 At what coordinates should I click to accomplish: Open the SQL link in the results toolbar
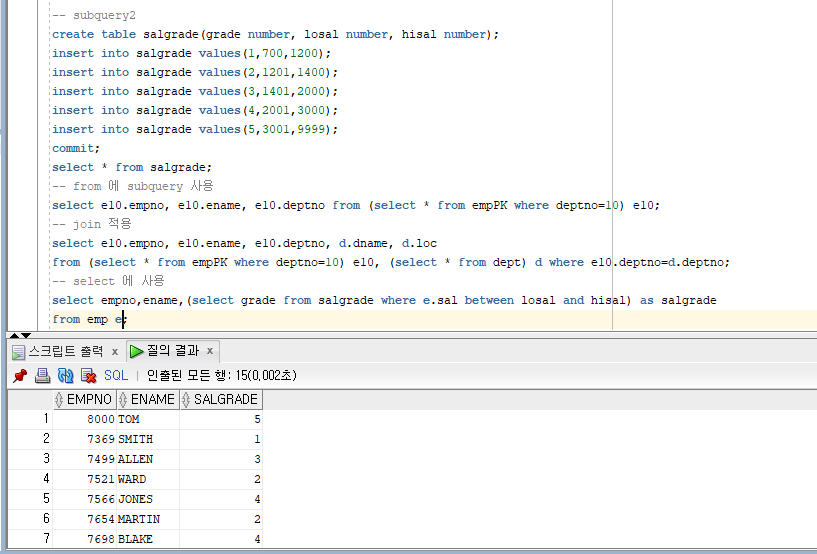pyautogui.click(x=116, y=375)
